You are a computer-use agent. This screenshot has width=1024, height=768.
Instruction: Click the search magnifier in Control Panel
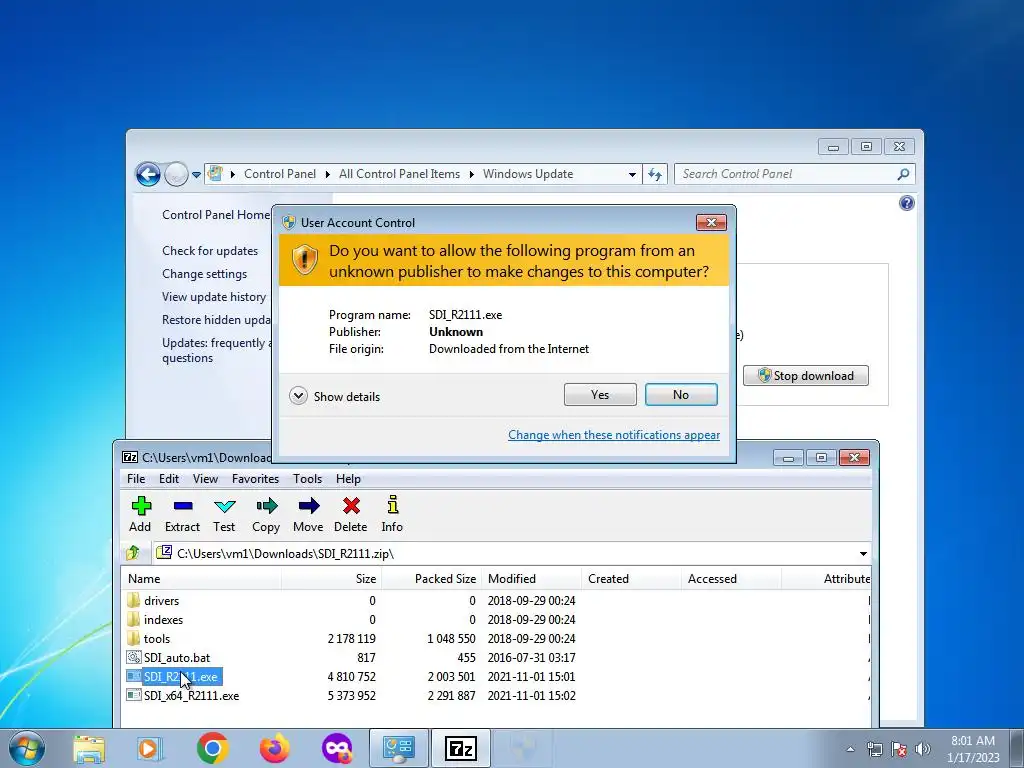click(903, 174)
